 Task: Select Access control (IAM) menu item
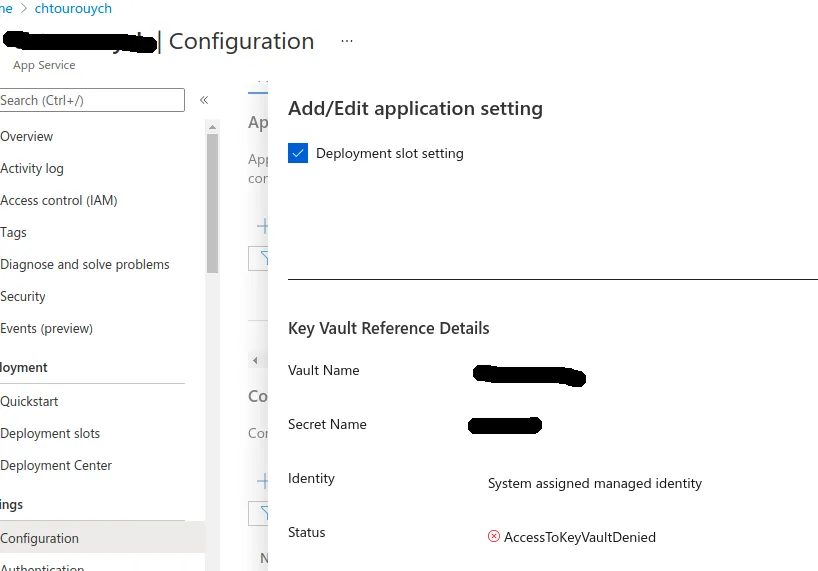[59, 200]
